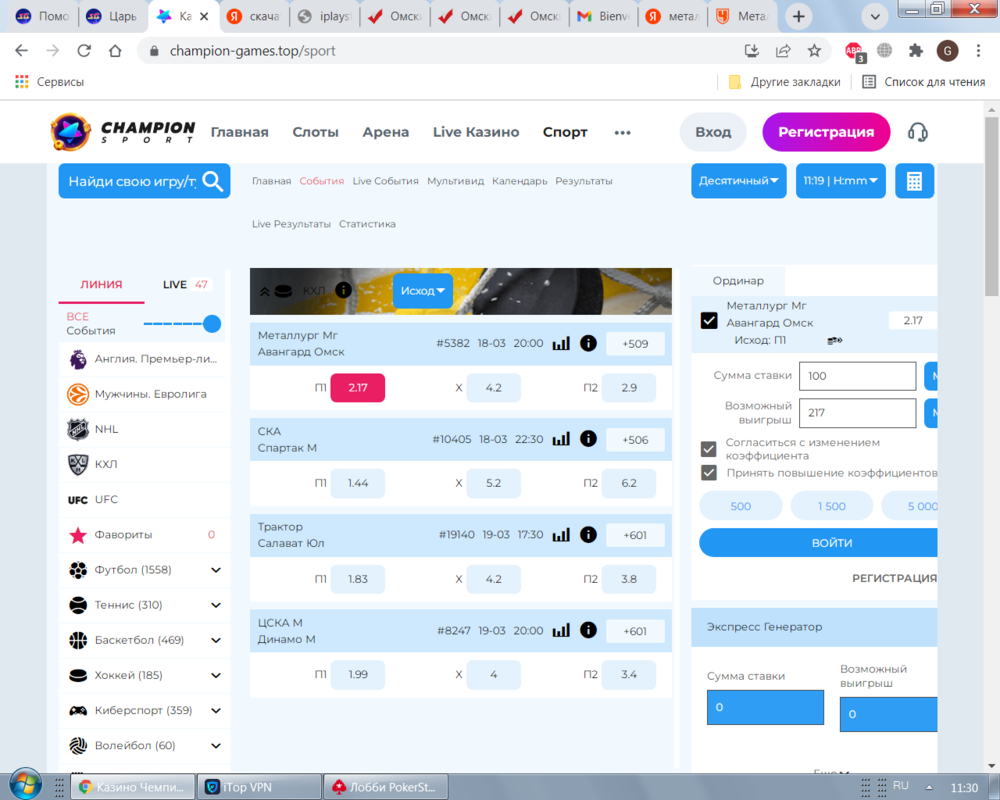Click Сумма ставки field with 100
This screenshot has width=1000, height=800.
(x=857, y=376)
